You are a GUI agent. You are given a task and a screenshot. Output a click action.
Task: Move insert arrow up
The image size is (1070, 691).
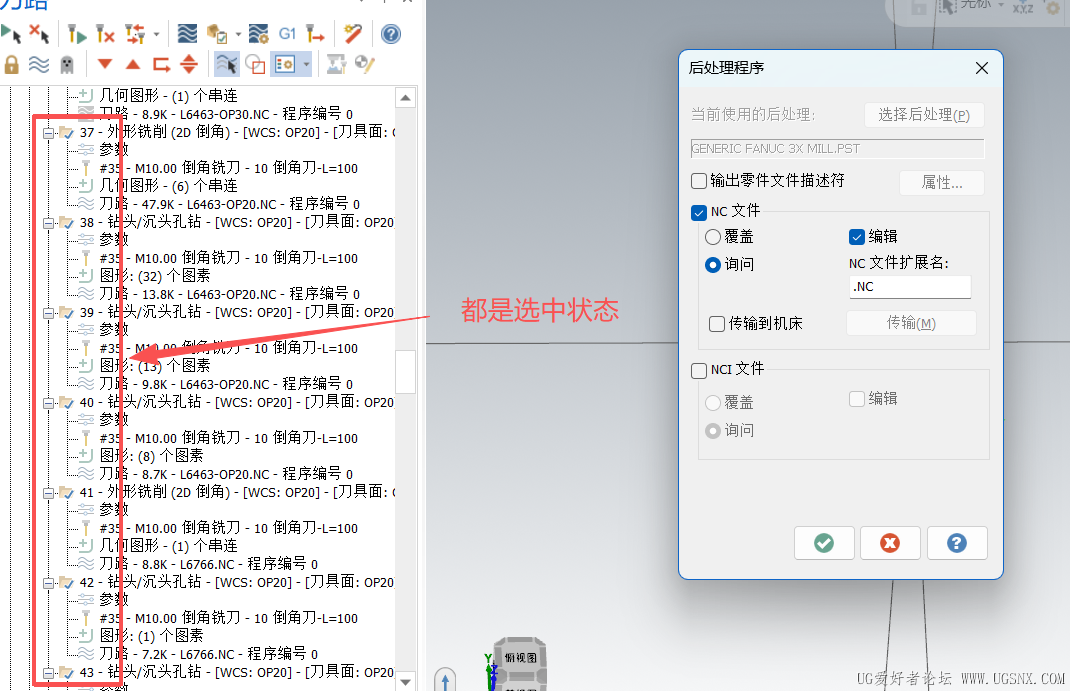133,65
